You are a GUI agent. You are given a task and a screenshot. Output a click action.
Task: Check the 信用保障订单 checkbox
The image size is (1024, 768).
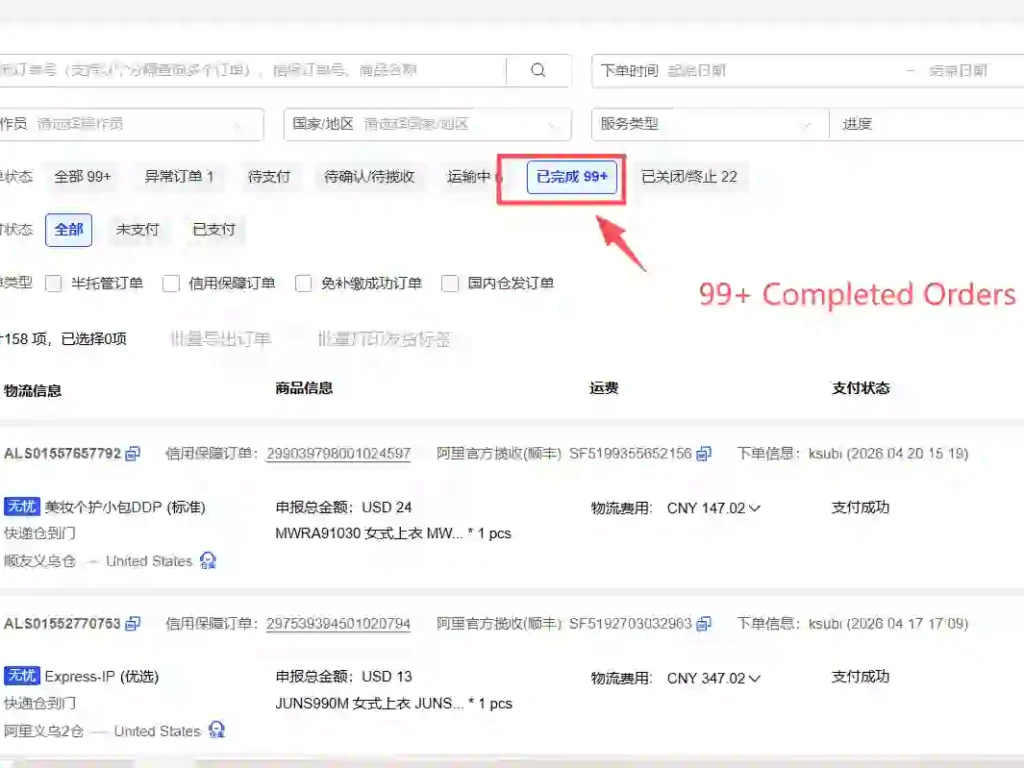[x=171, y=283]
